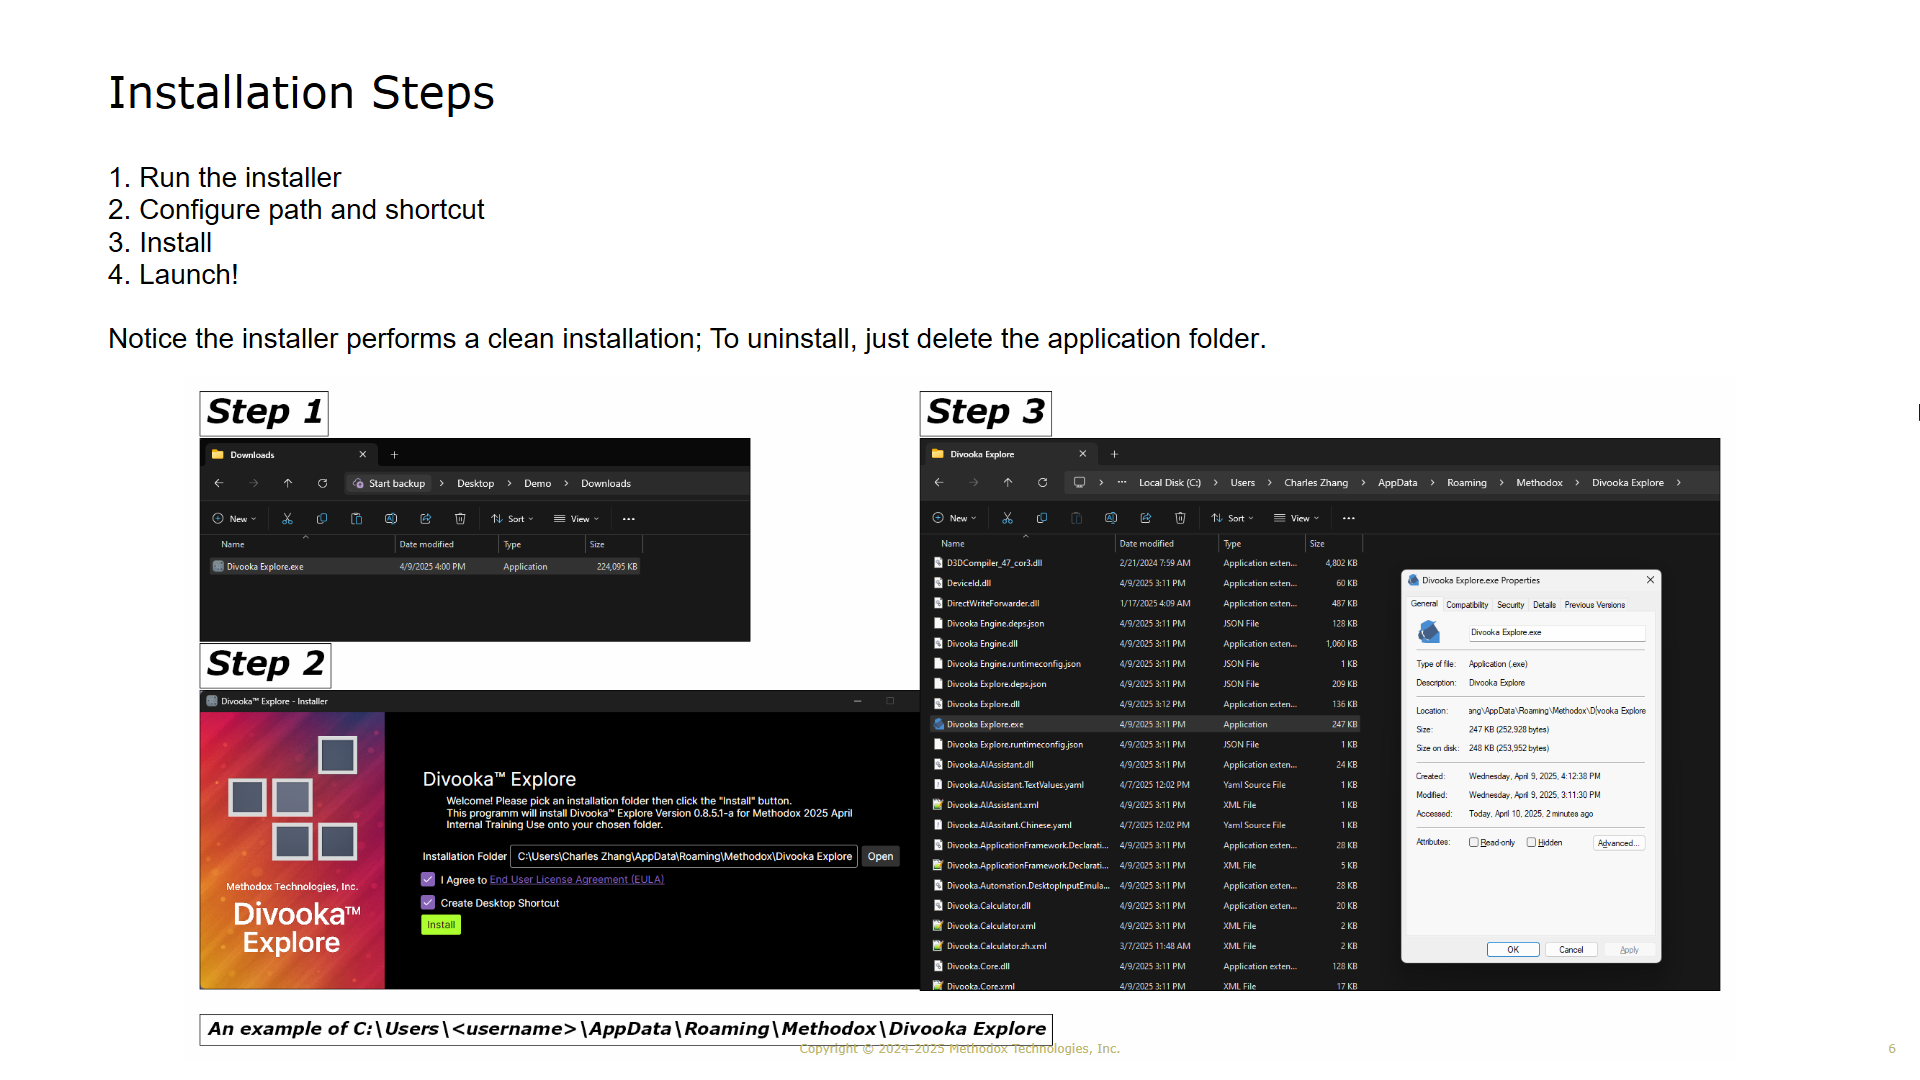Image resolution: width=1920 pixels, height=1080 pixels.
Task: Expand the chevron after Demo breadcrumb
Action: click(566, 484)
